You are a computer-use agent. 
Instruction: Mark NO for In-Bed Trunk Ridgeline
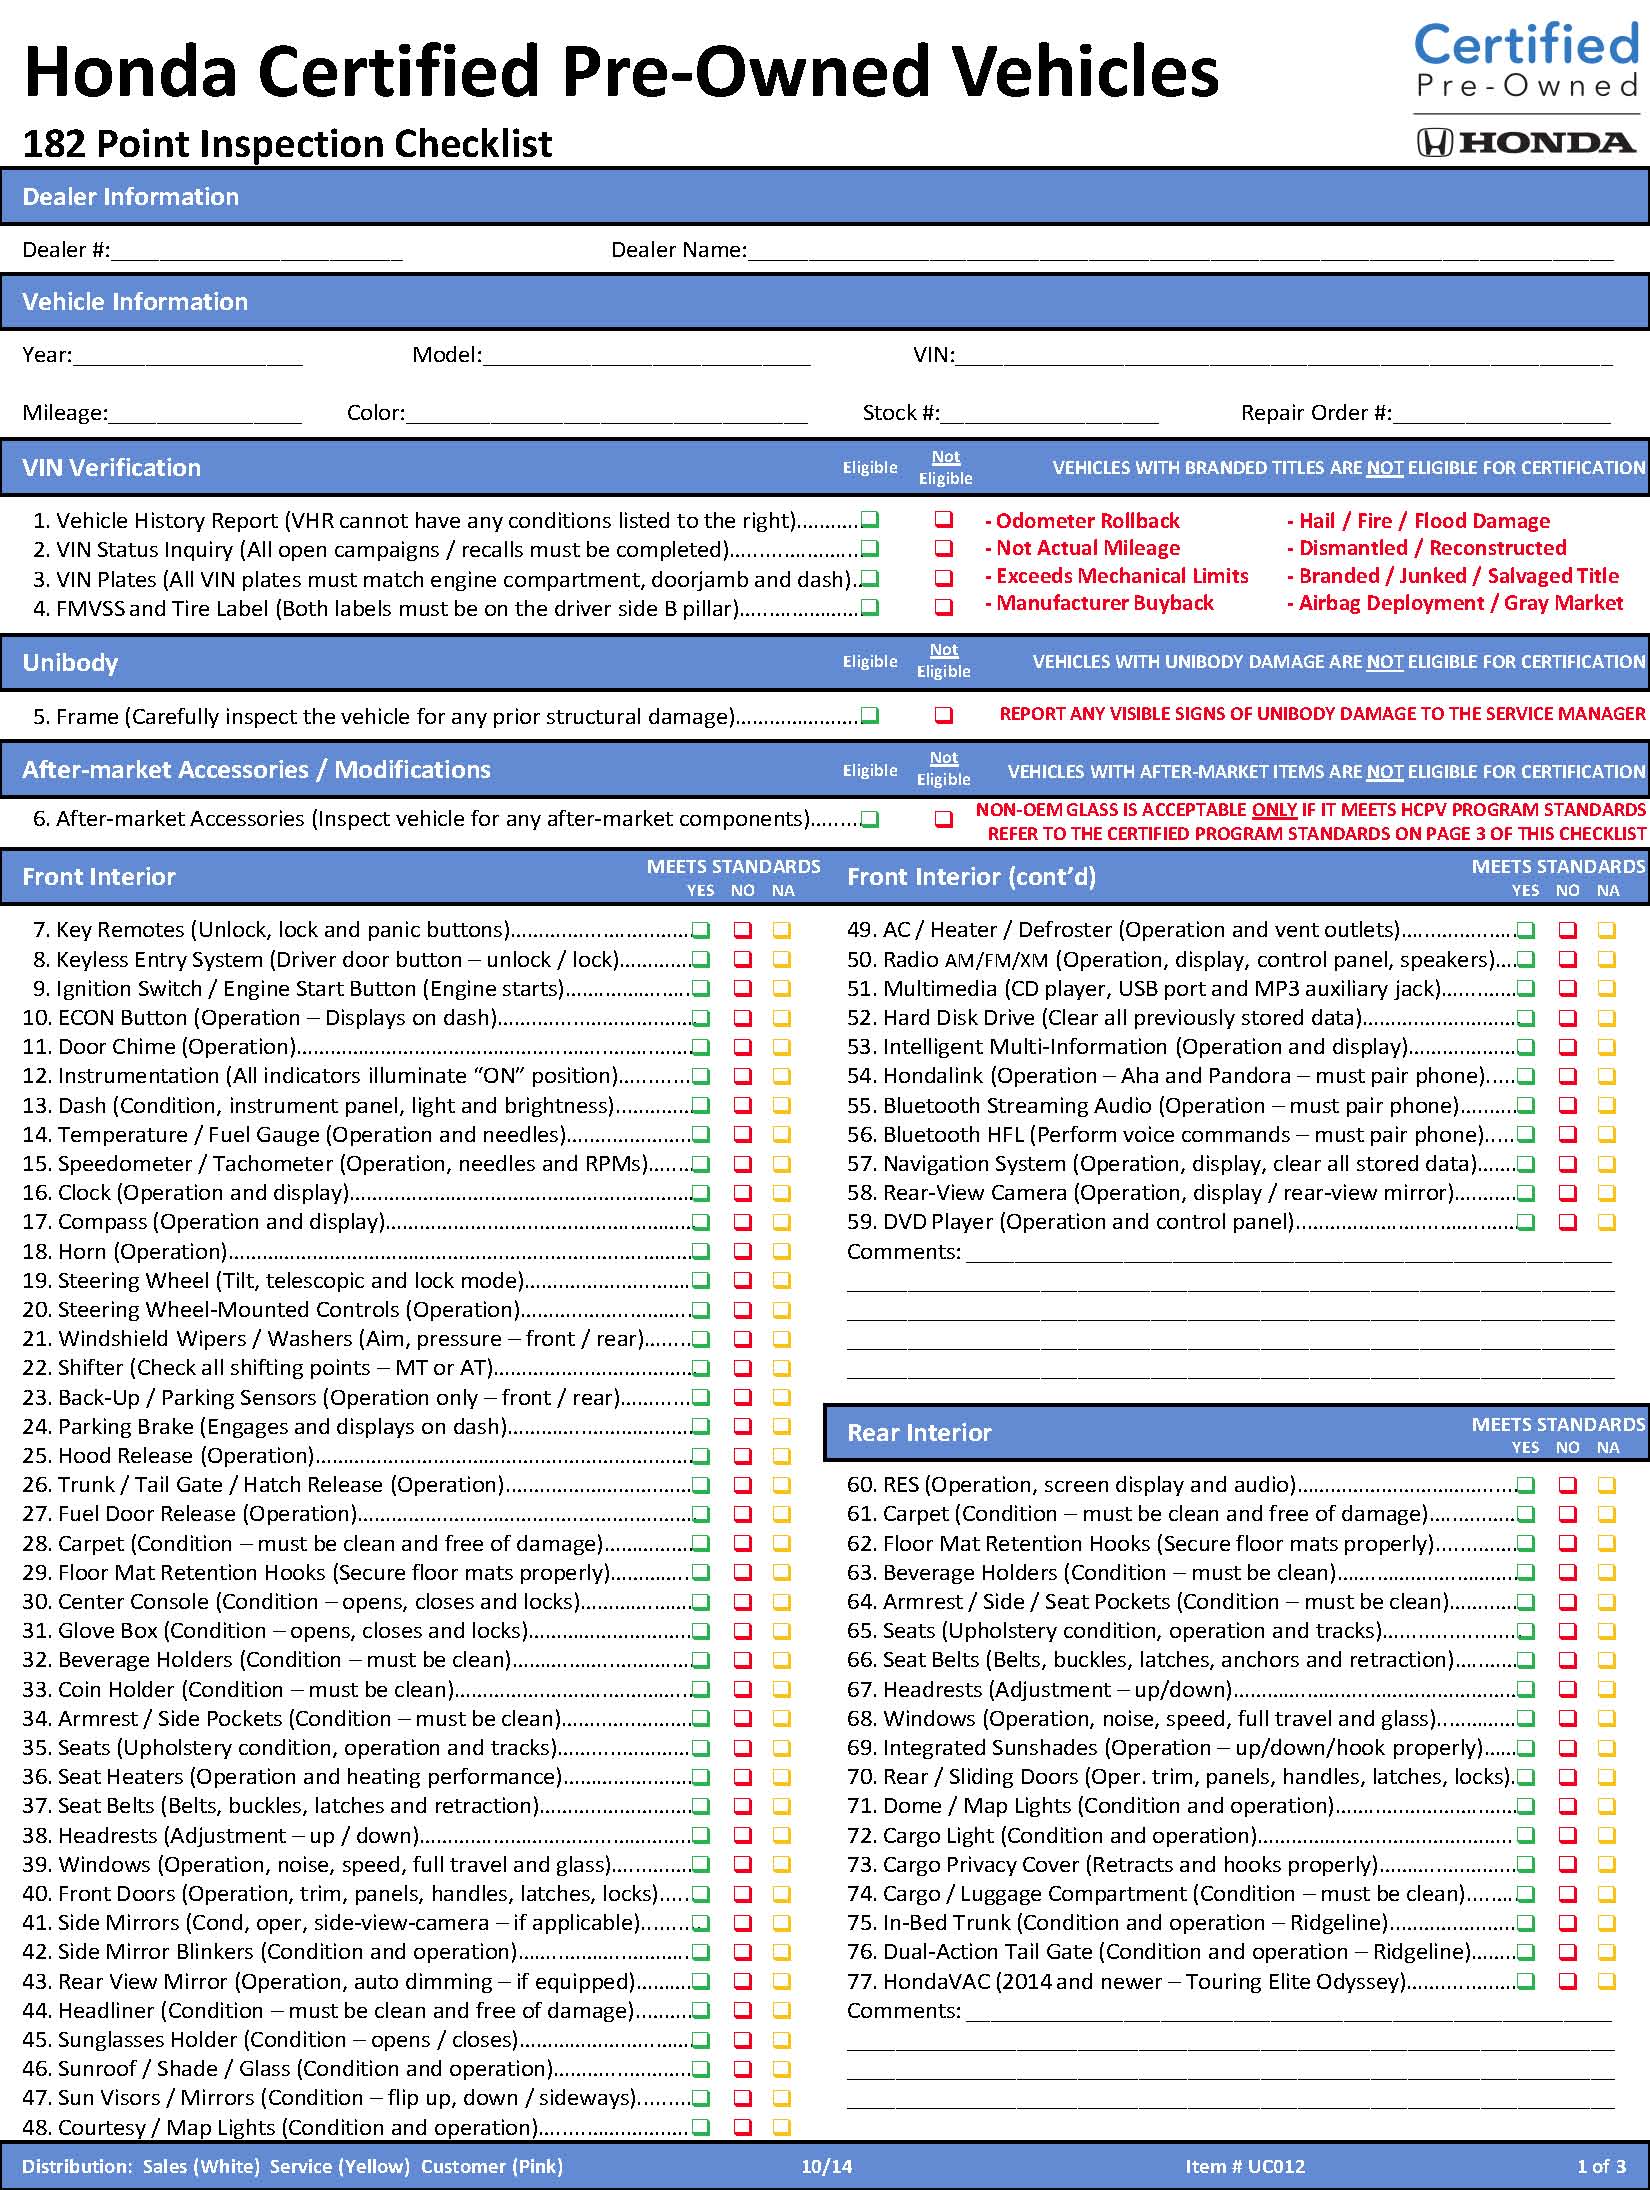tap(1568, 1923)
